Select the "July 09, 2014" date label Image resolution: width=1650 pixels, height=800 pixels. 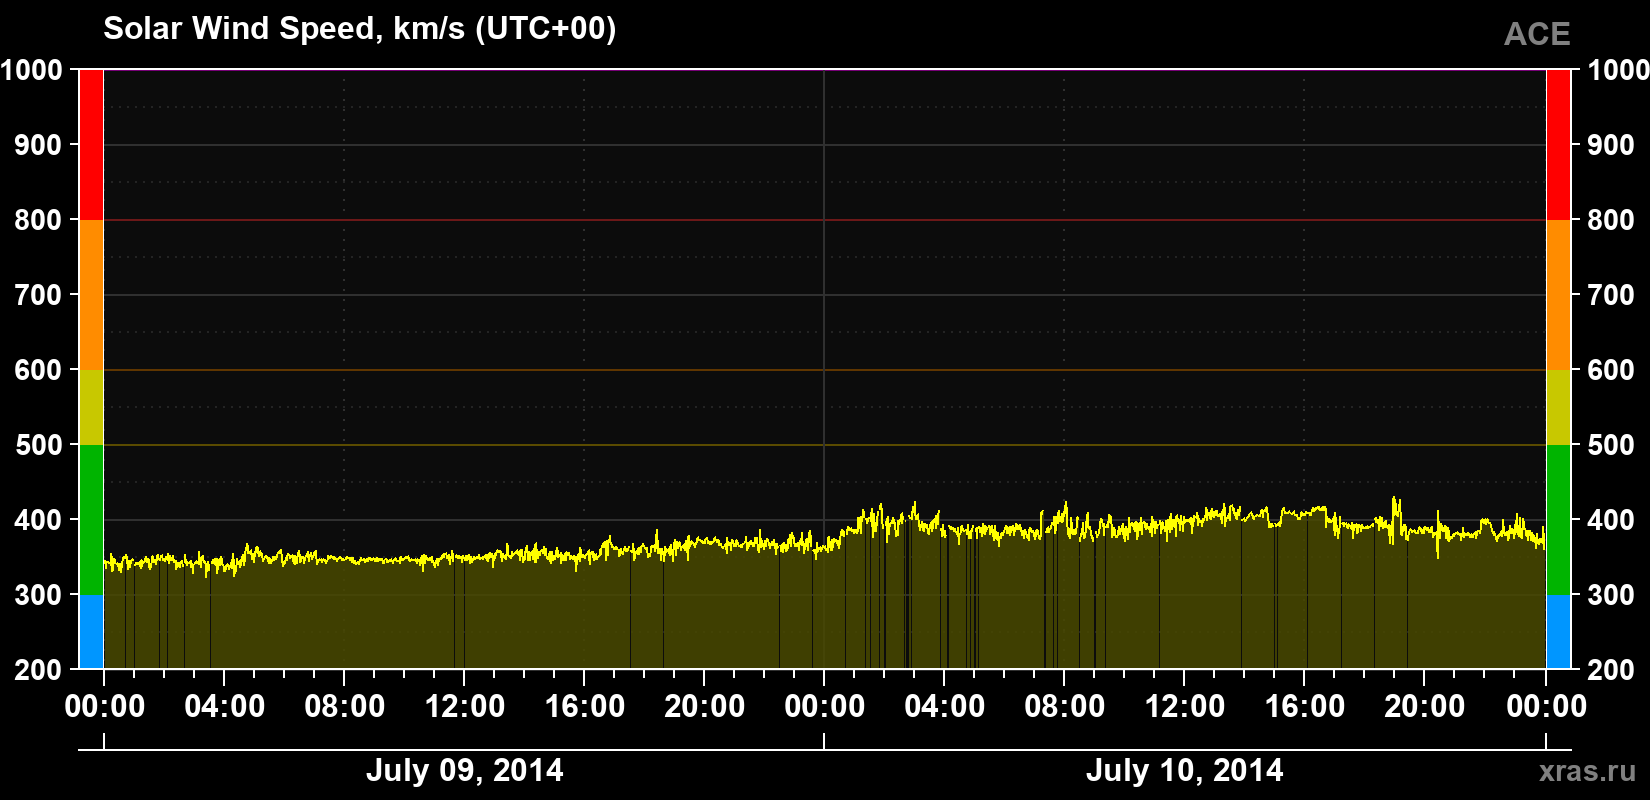point(464,770)
